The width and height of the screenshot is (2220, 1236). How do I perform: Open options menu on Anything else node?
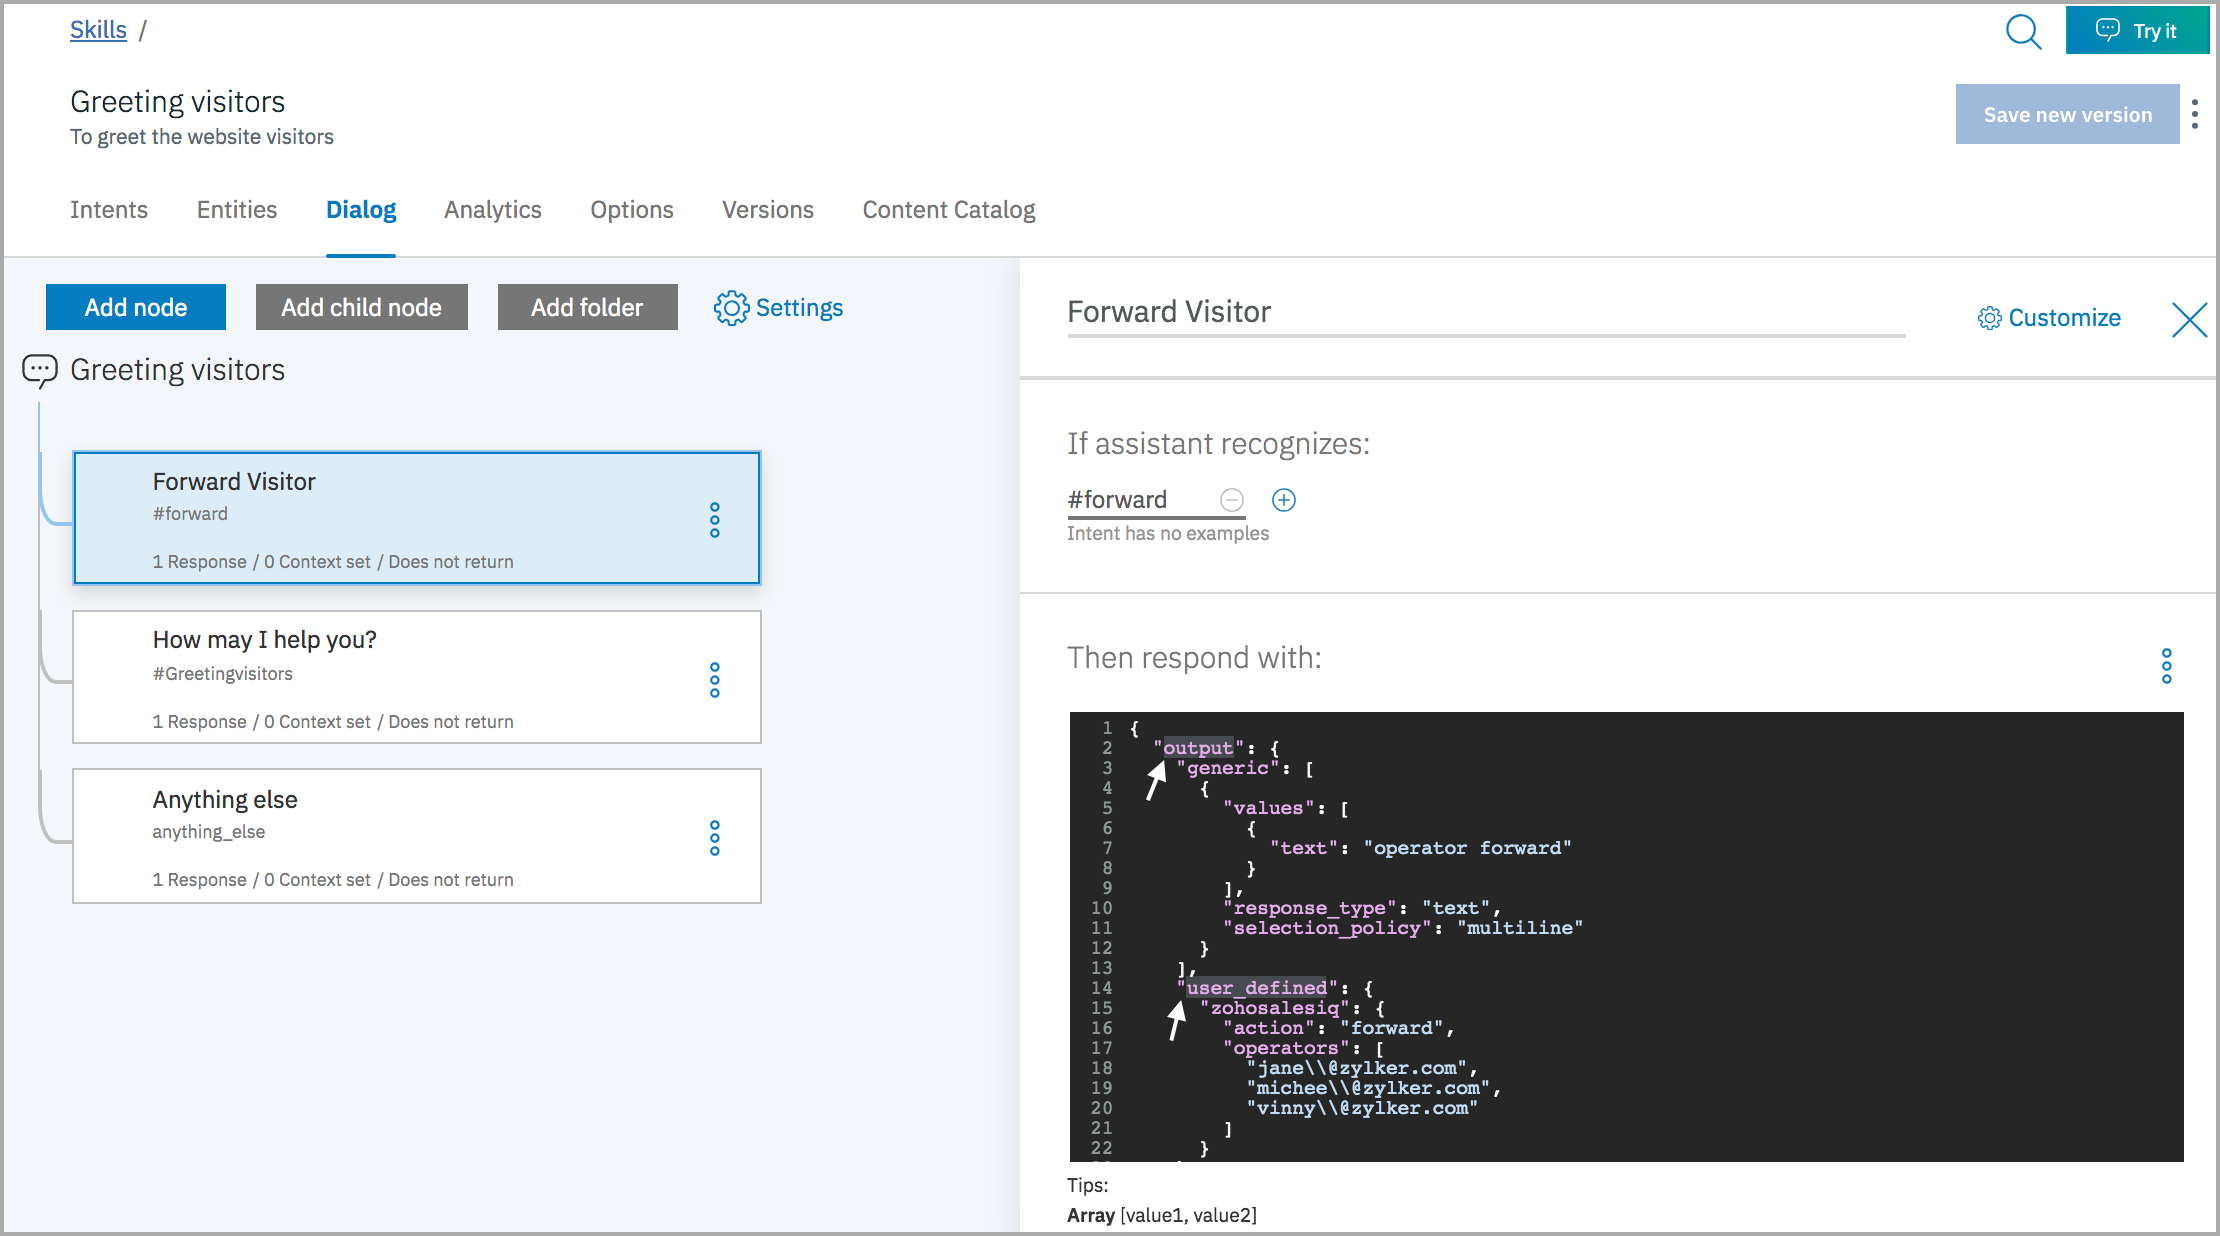pos(715,838)
